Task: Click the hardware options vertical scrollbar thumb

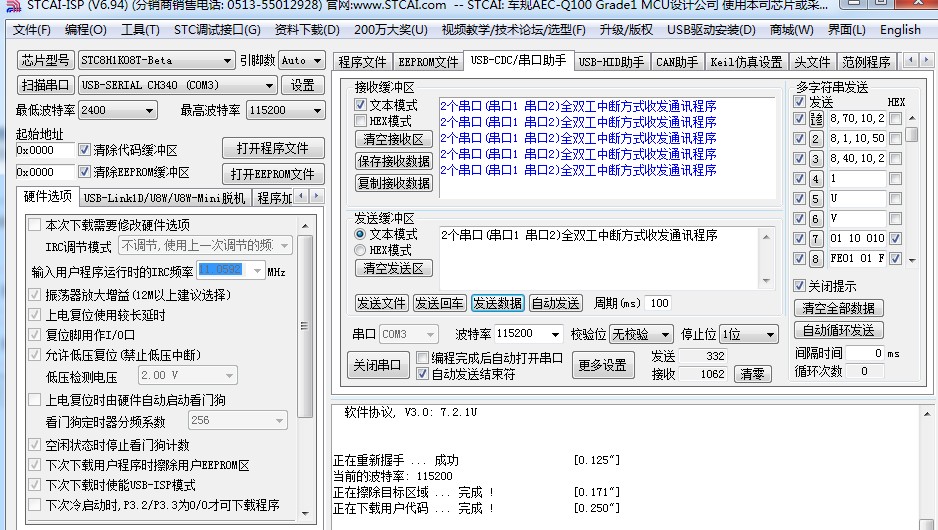Action: (x=305, y=326)
